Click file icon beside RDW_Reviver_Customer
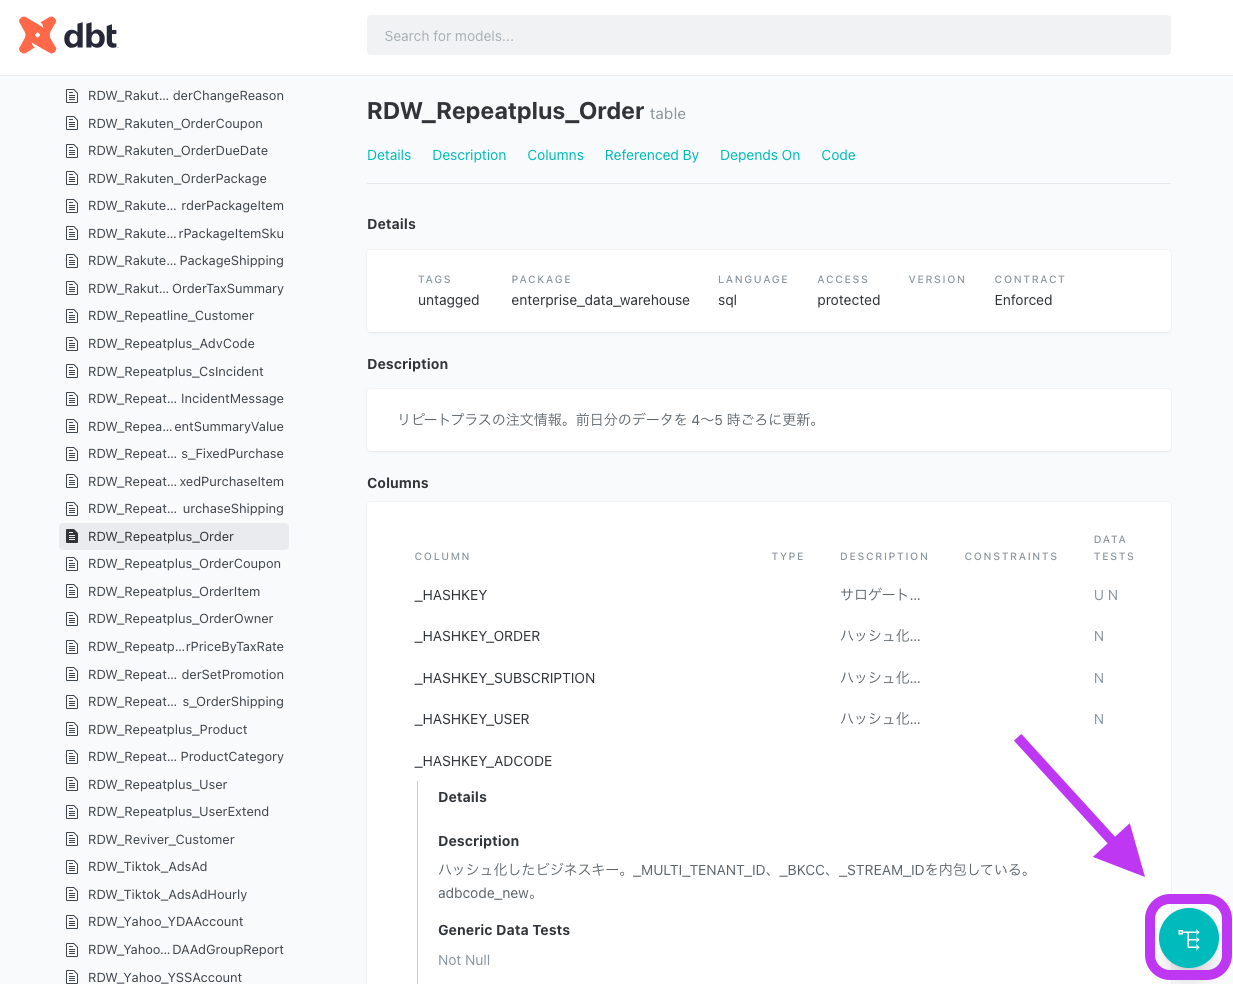Viewport: 1233px width, 984px height. 72,840
